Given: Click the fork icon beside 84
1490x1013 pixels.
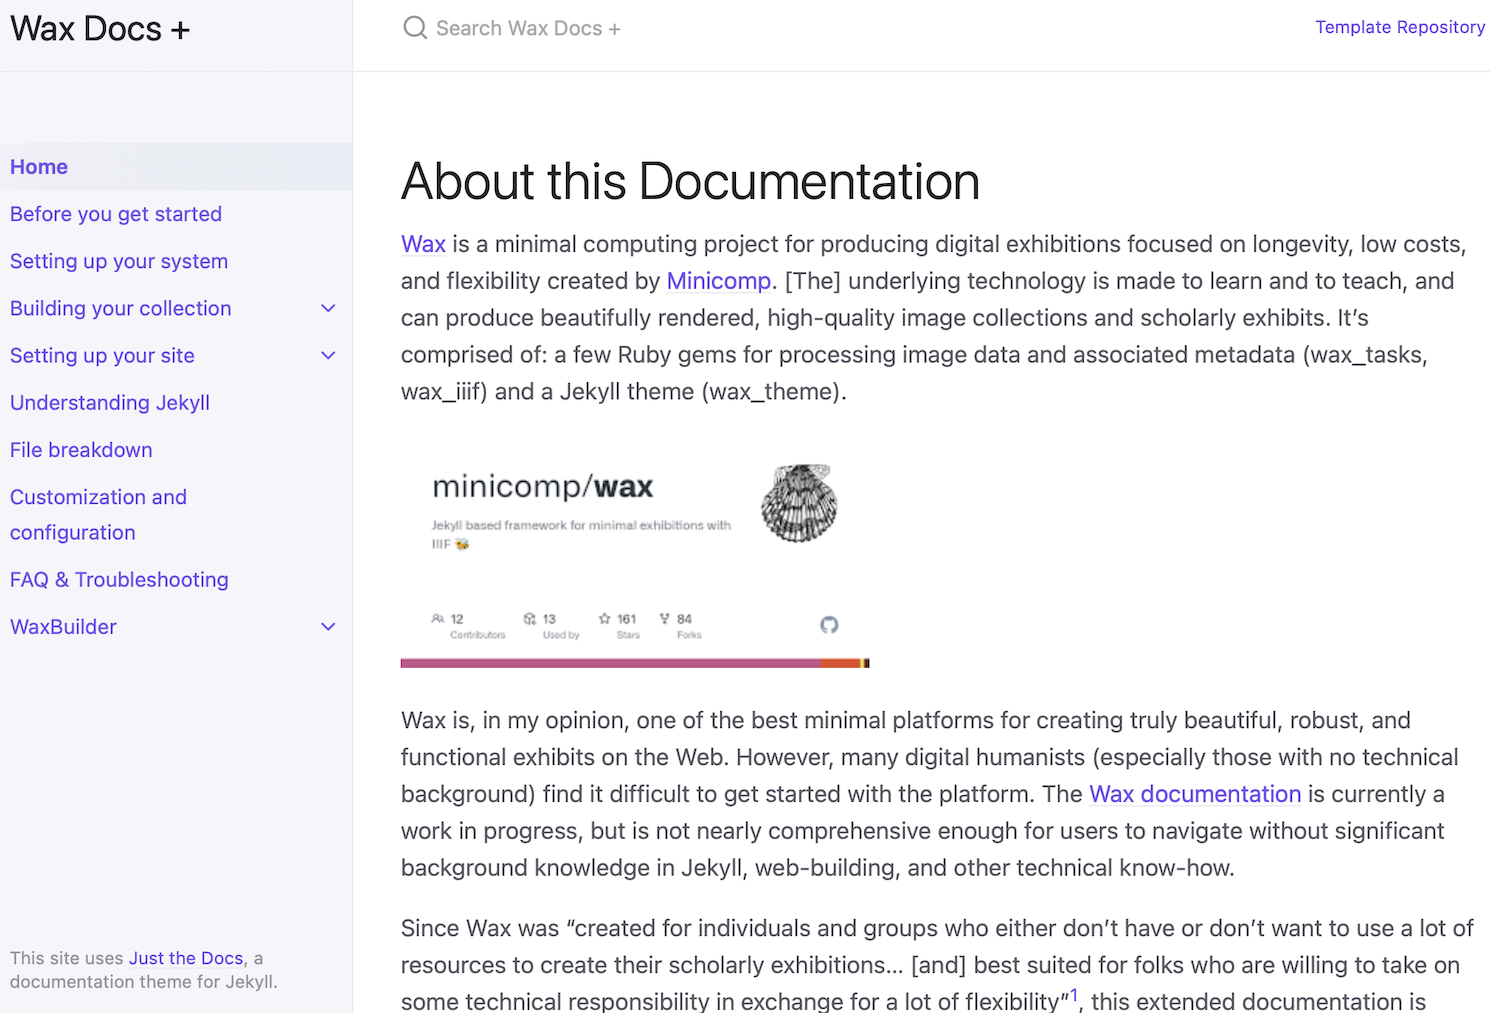Looking at the screenshot, I should tap(665, 619).
